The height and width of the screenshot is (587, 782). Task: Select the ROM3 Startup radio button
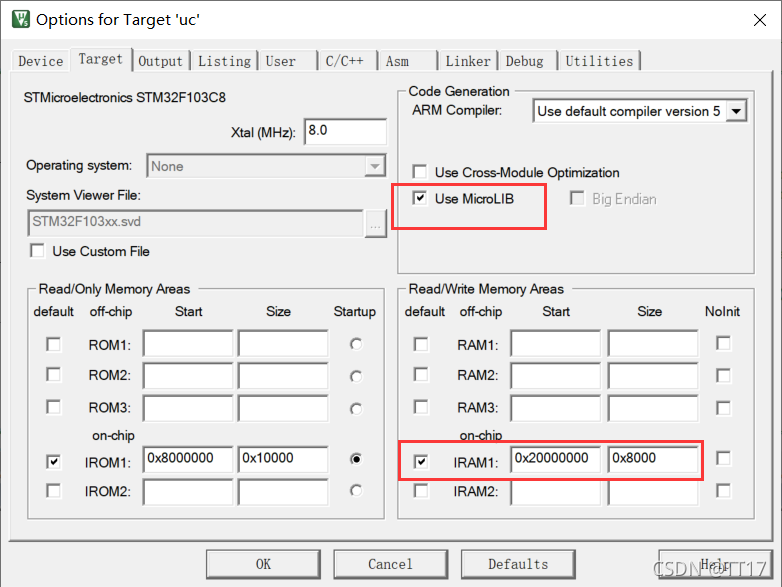(x=356, y=409)
